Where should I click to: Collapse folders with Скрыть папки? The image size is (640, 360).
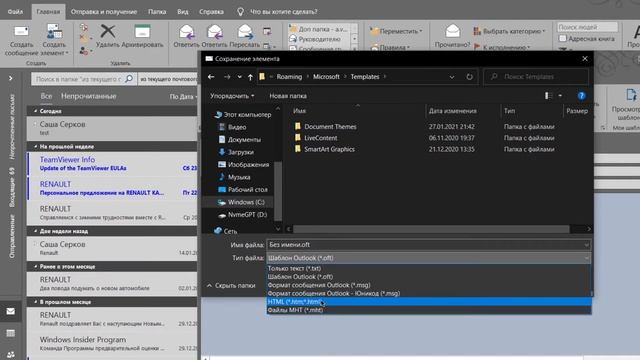[x=231, y=285]
